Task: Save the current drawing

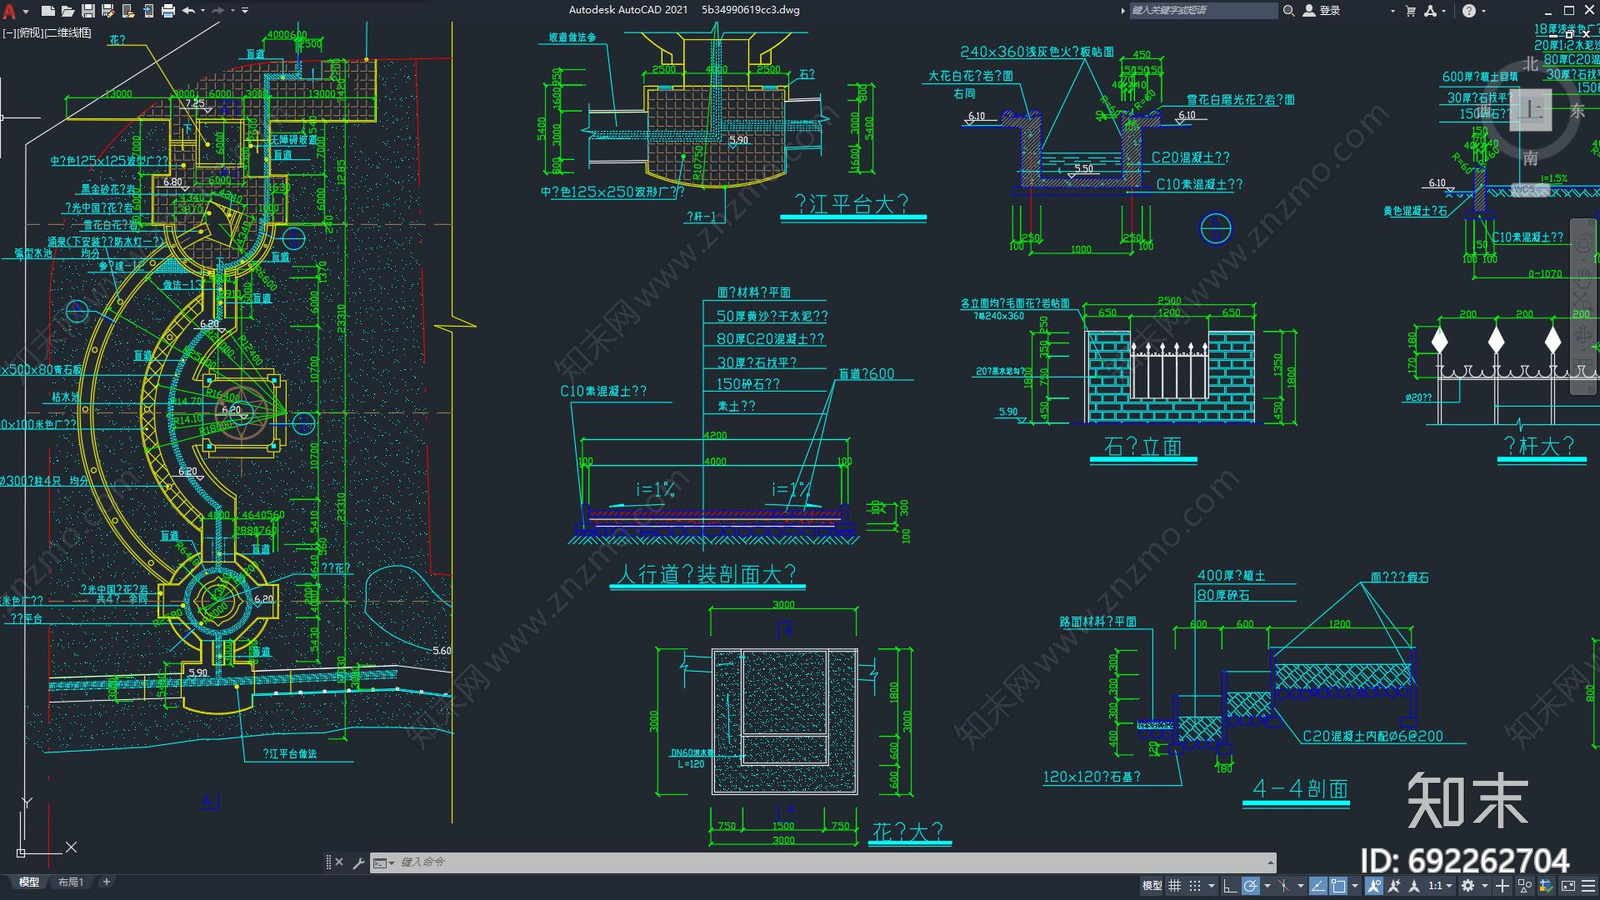Action: click(x=88, y=11)
